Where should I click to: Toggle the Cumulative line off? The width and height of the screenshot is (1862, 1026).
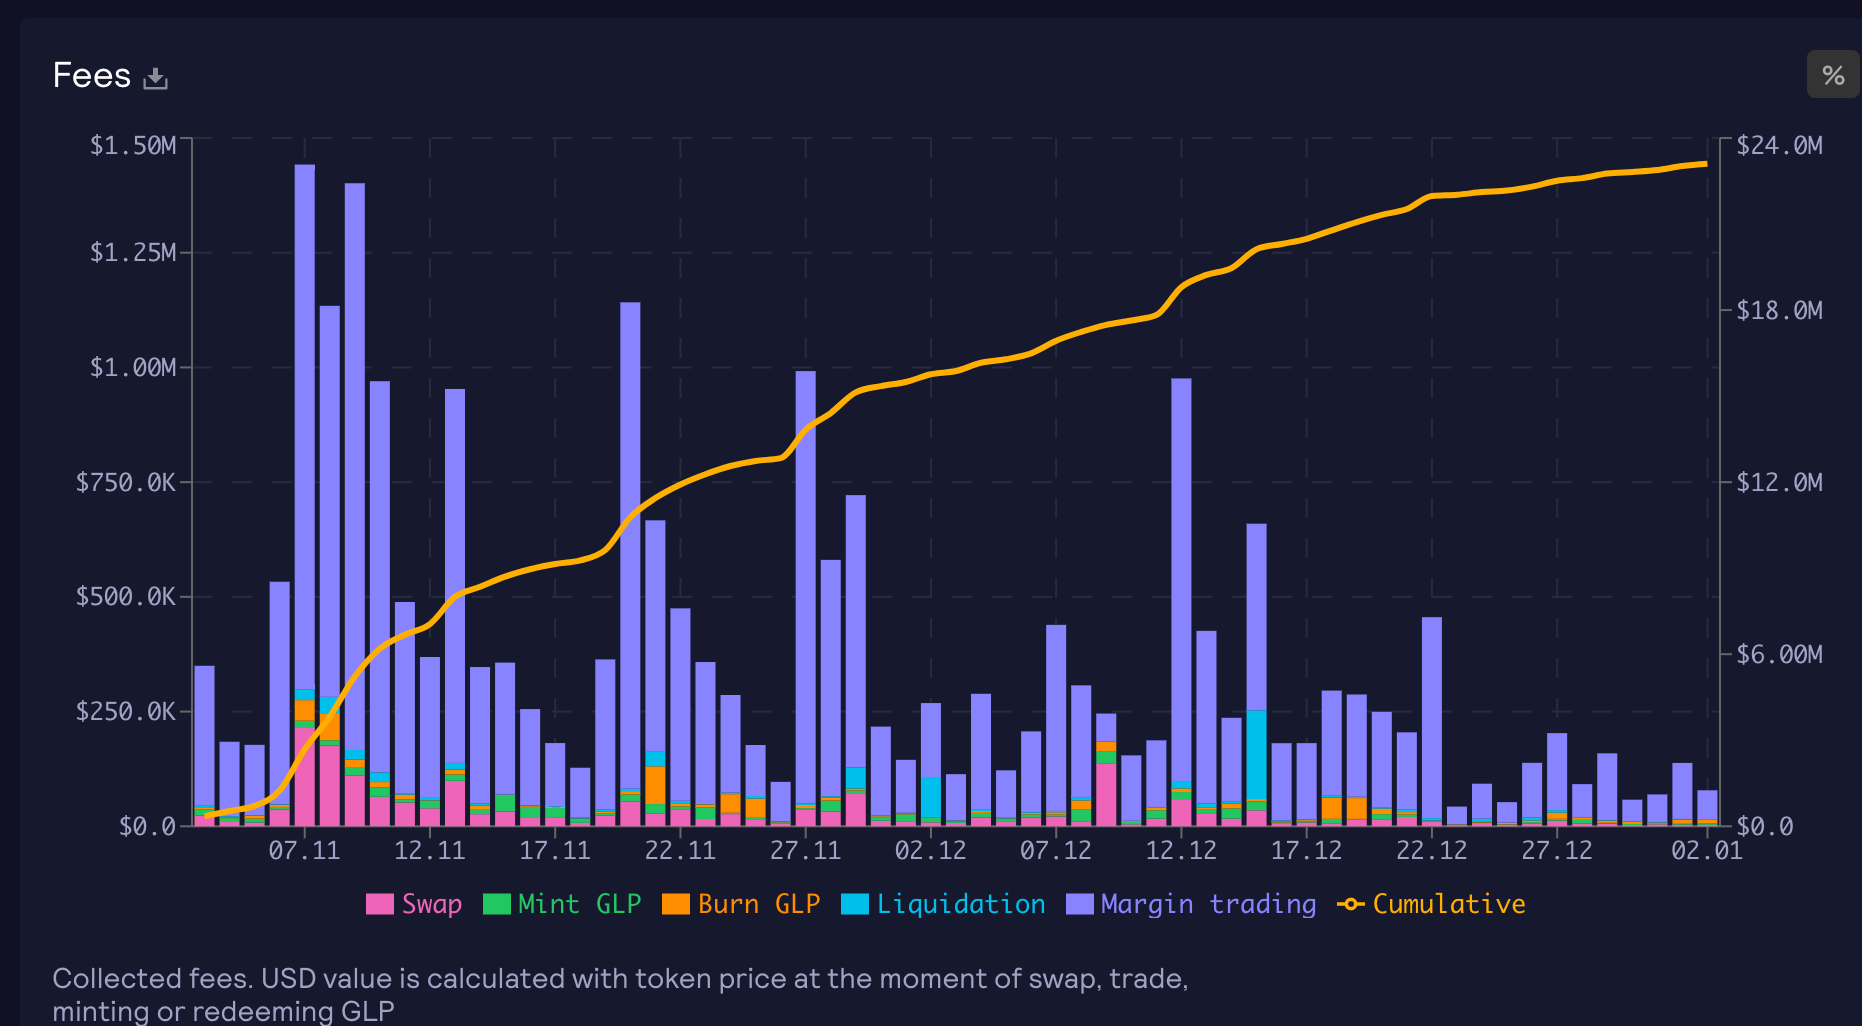(x=1448, y=903)
